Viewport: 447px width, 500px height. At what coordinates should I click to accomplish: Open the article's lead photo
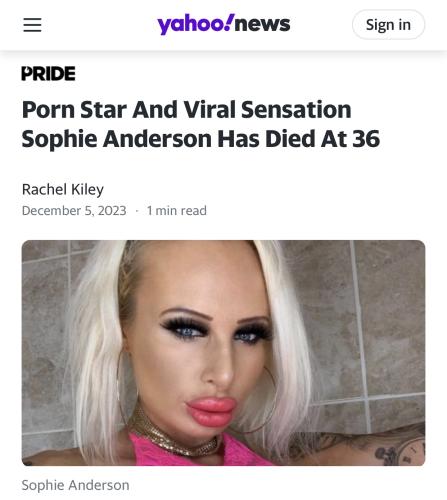(223, 353)
